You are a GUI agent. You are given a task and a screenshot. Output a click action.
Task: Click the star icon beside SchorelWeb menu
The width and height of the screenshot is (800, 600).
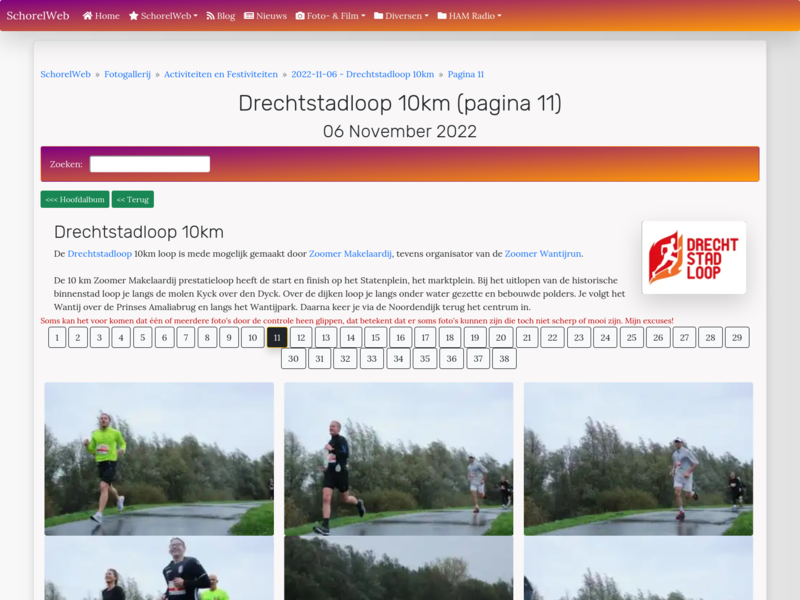(134, 16)
